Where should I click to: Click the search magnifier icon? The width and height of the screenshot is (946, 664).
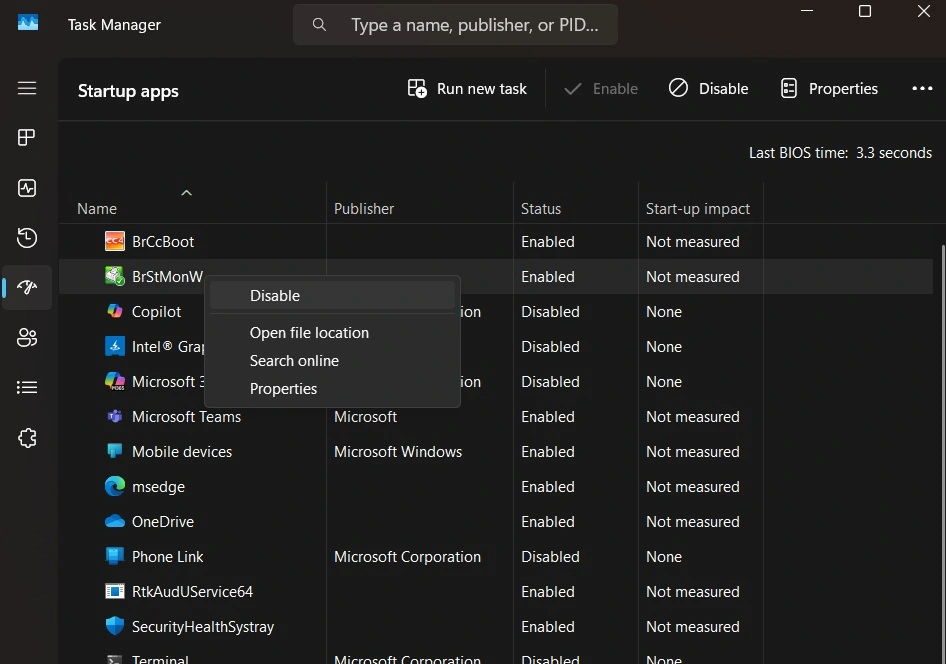[318, 24]
